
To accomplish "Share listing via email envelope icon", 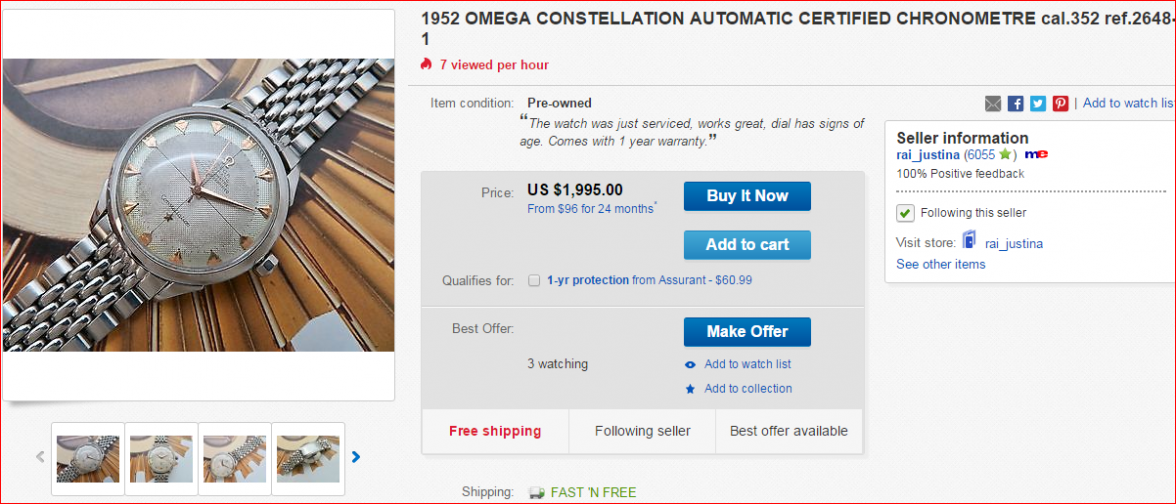I will click(x=993, y=103).
